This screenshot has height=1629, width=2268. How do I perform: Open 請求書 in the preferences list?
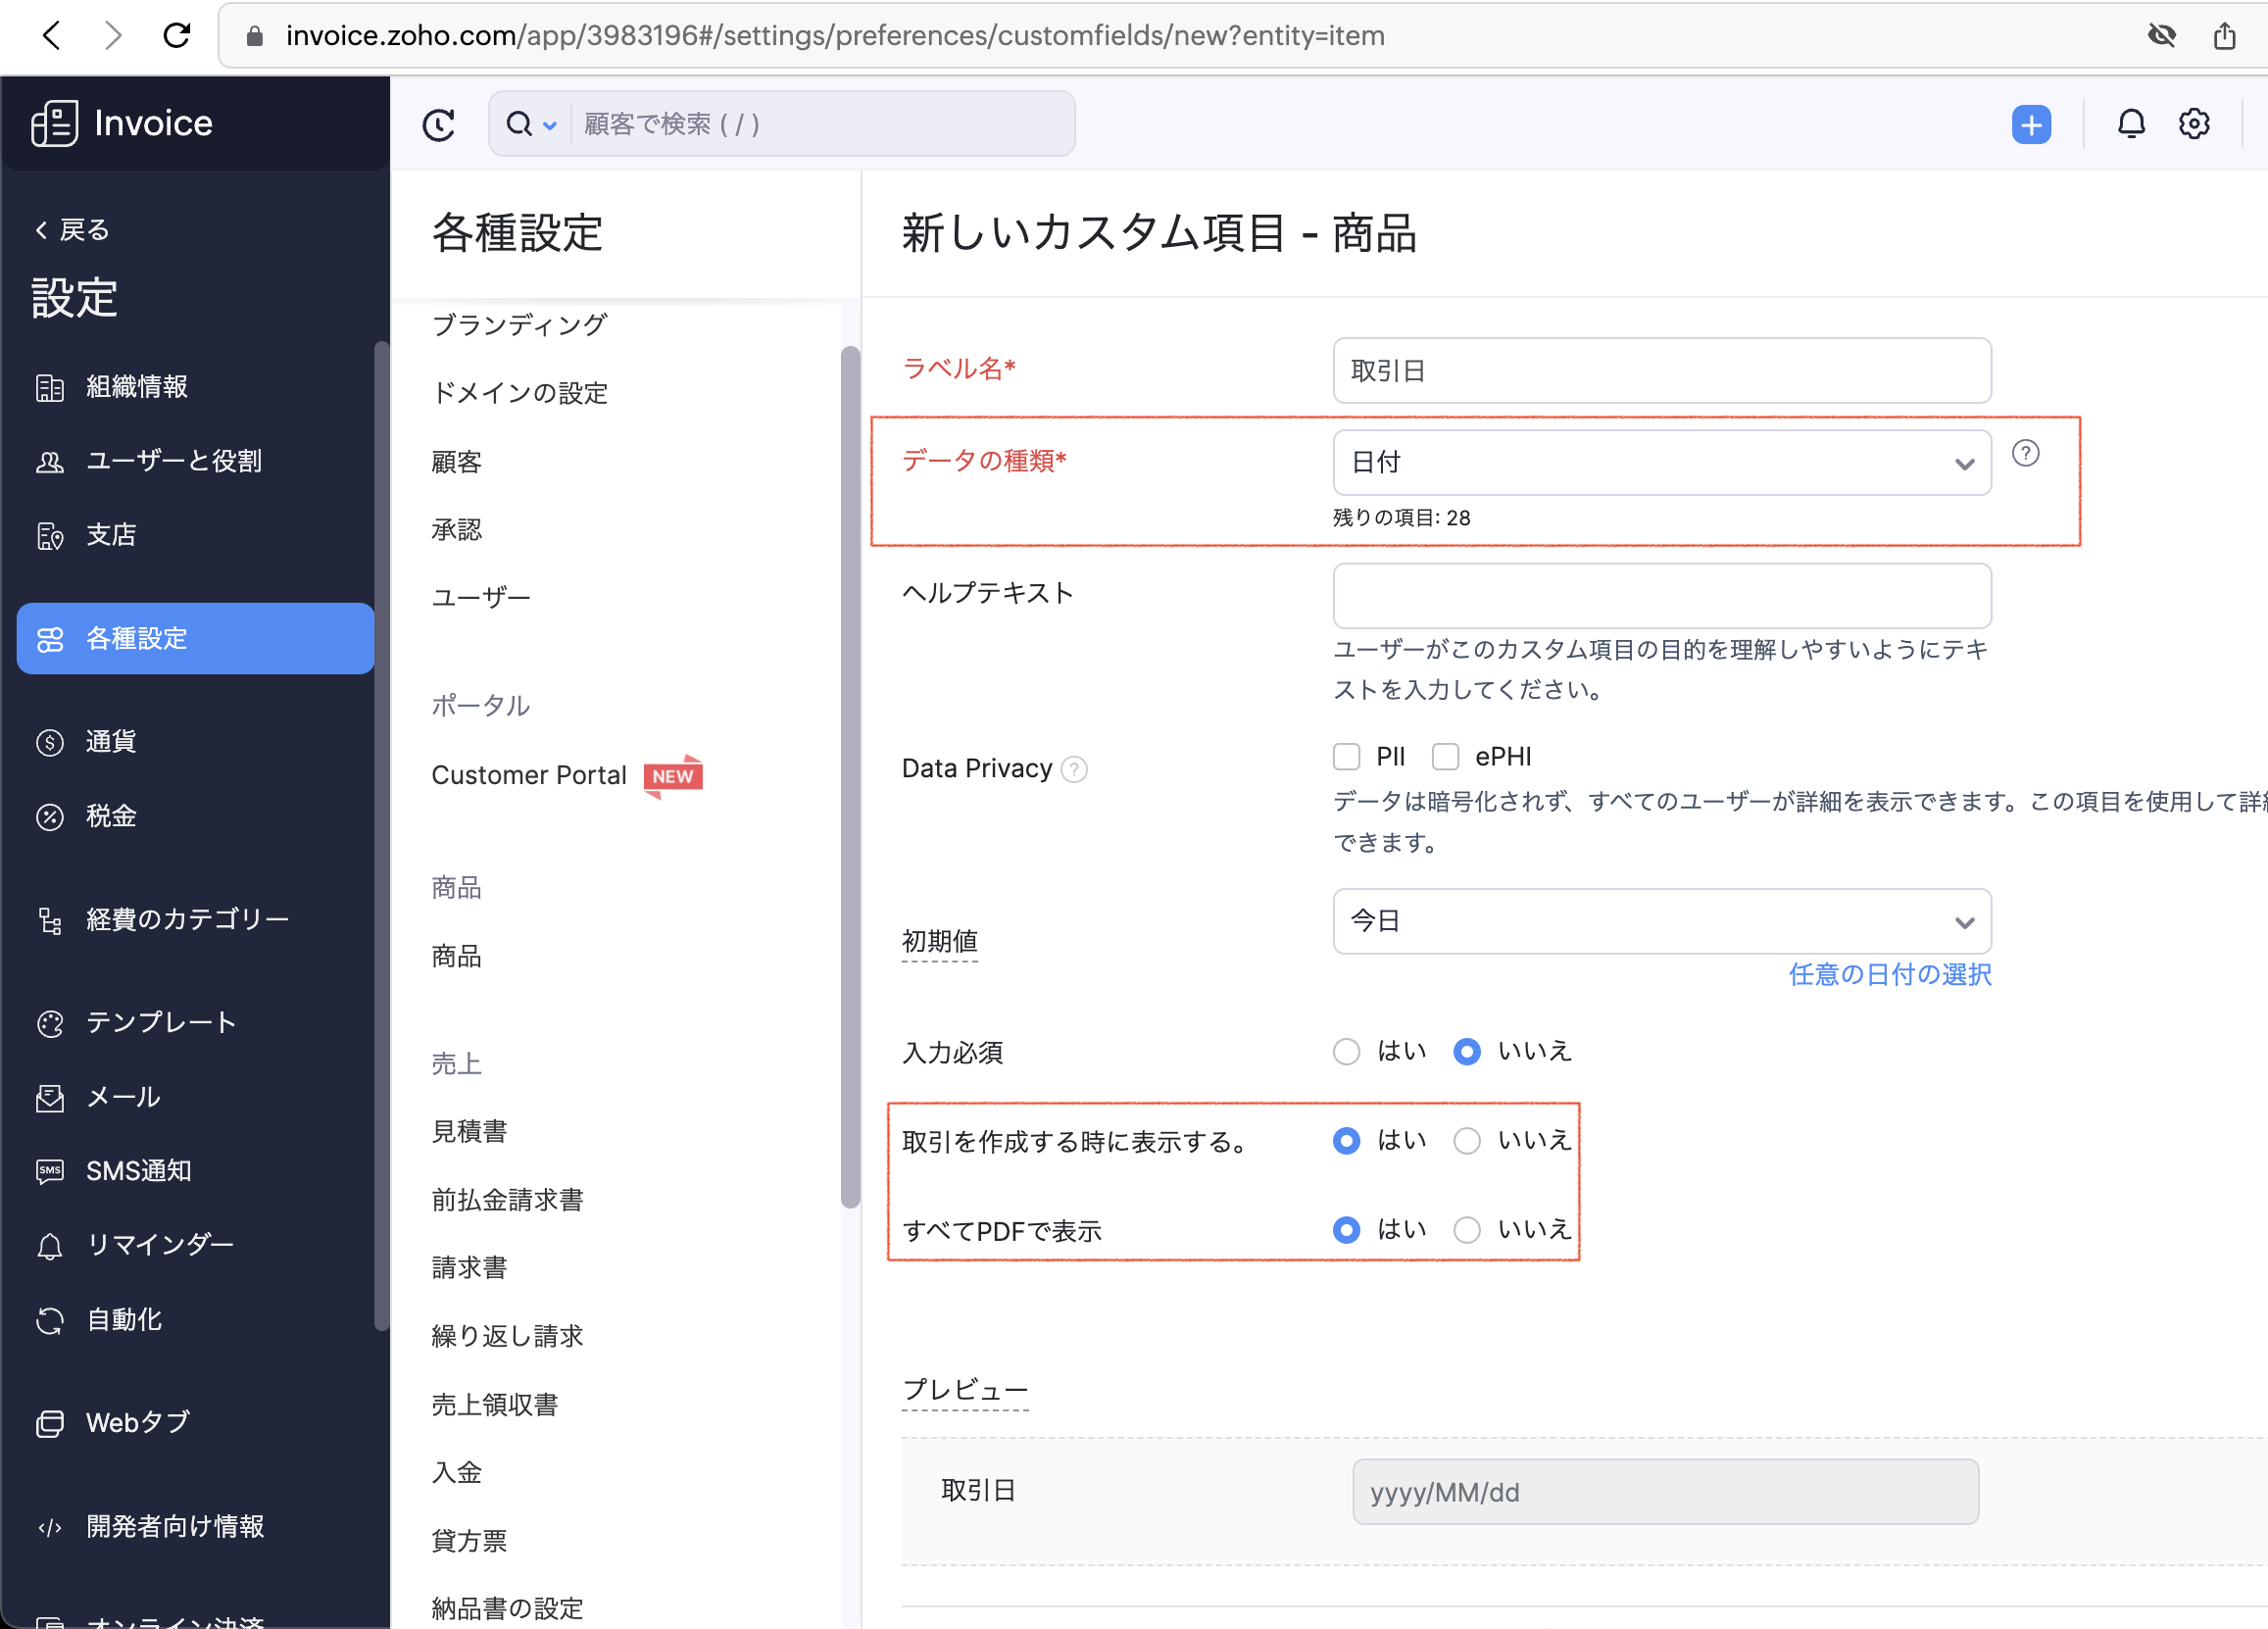[x=469, y=1267]
